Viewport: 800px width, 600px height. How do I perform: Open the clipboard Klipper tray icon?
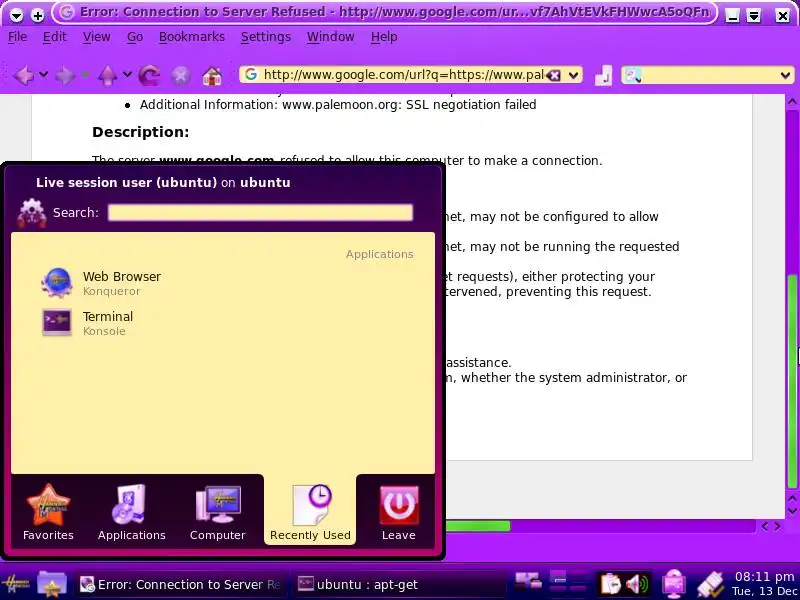[609, 585]
